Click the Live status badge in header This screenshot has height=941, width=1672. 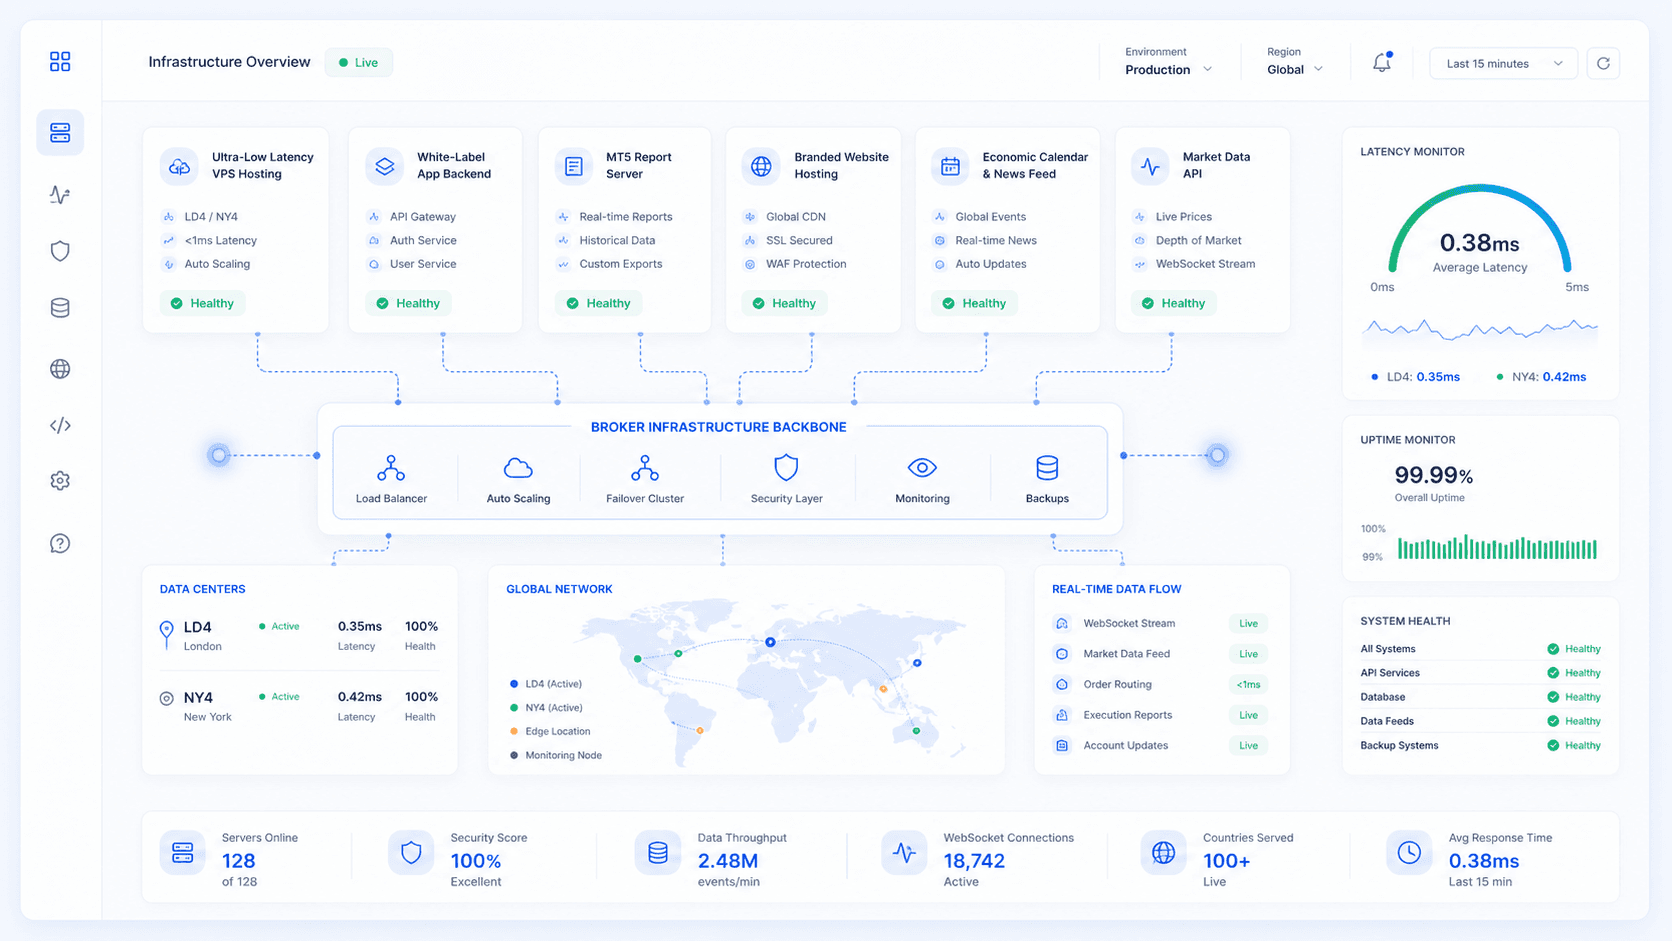point(358,62)
